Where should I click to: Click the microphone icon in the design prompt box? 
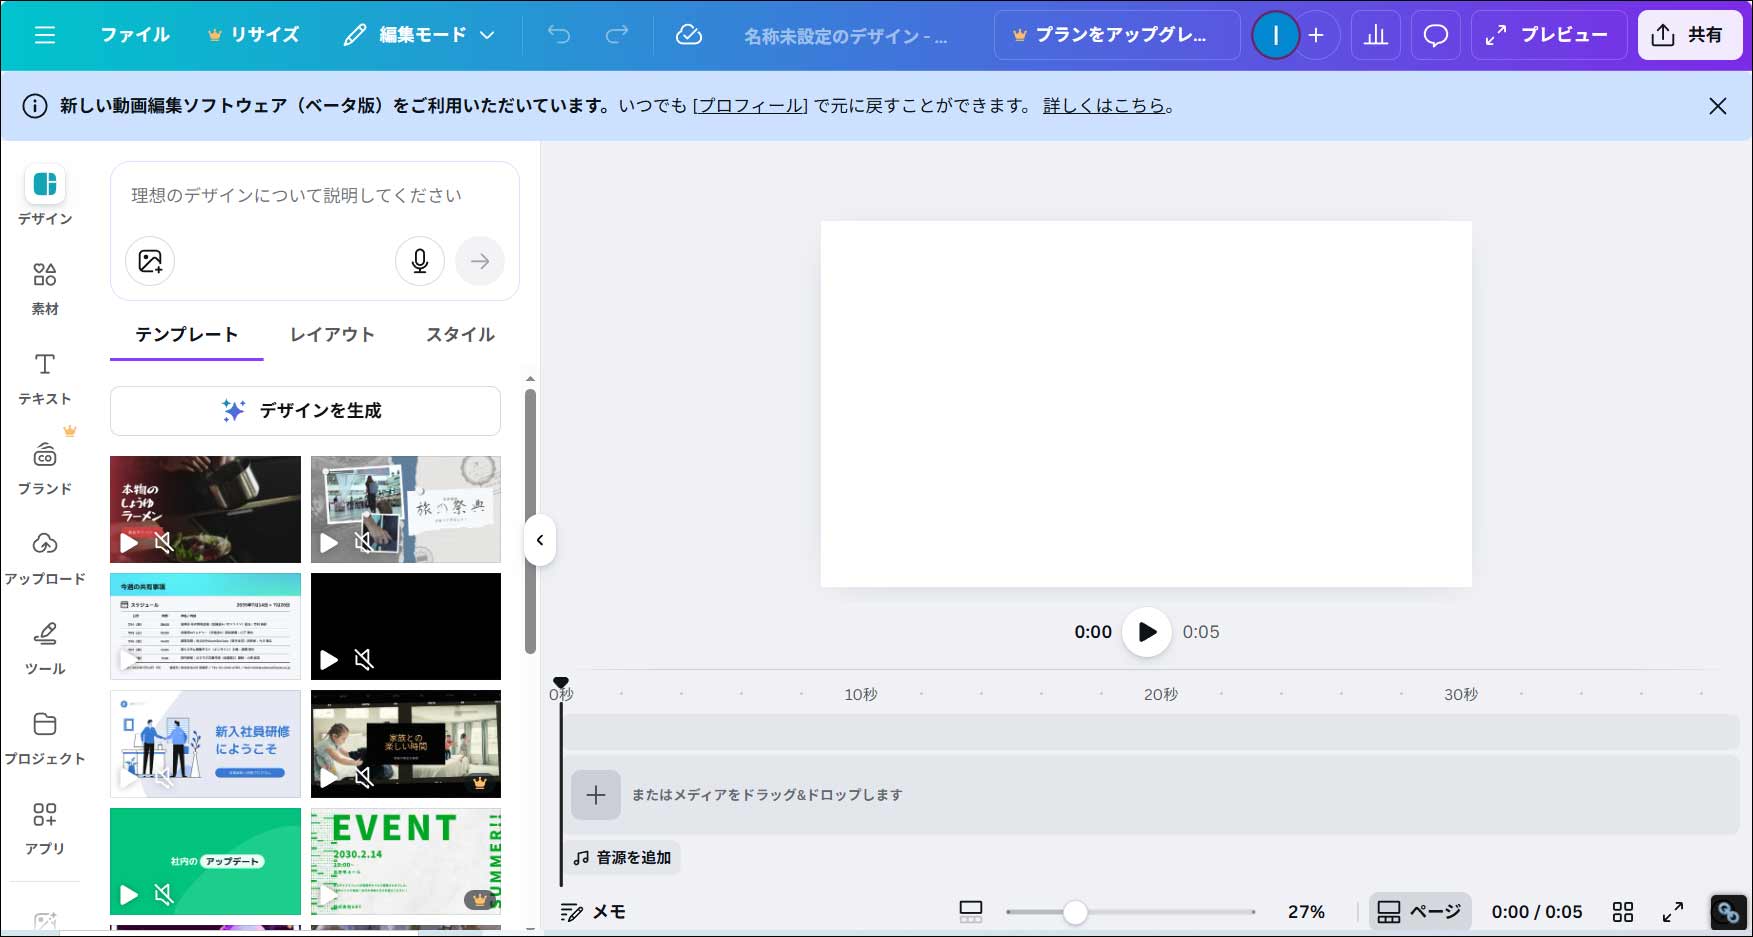point(419,261)
